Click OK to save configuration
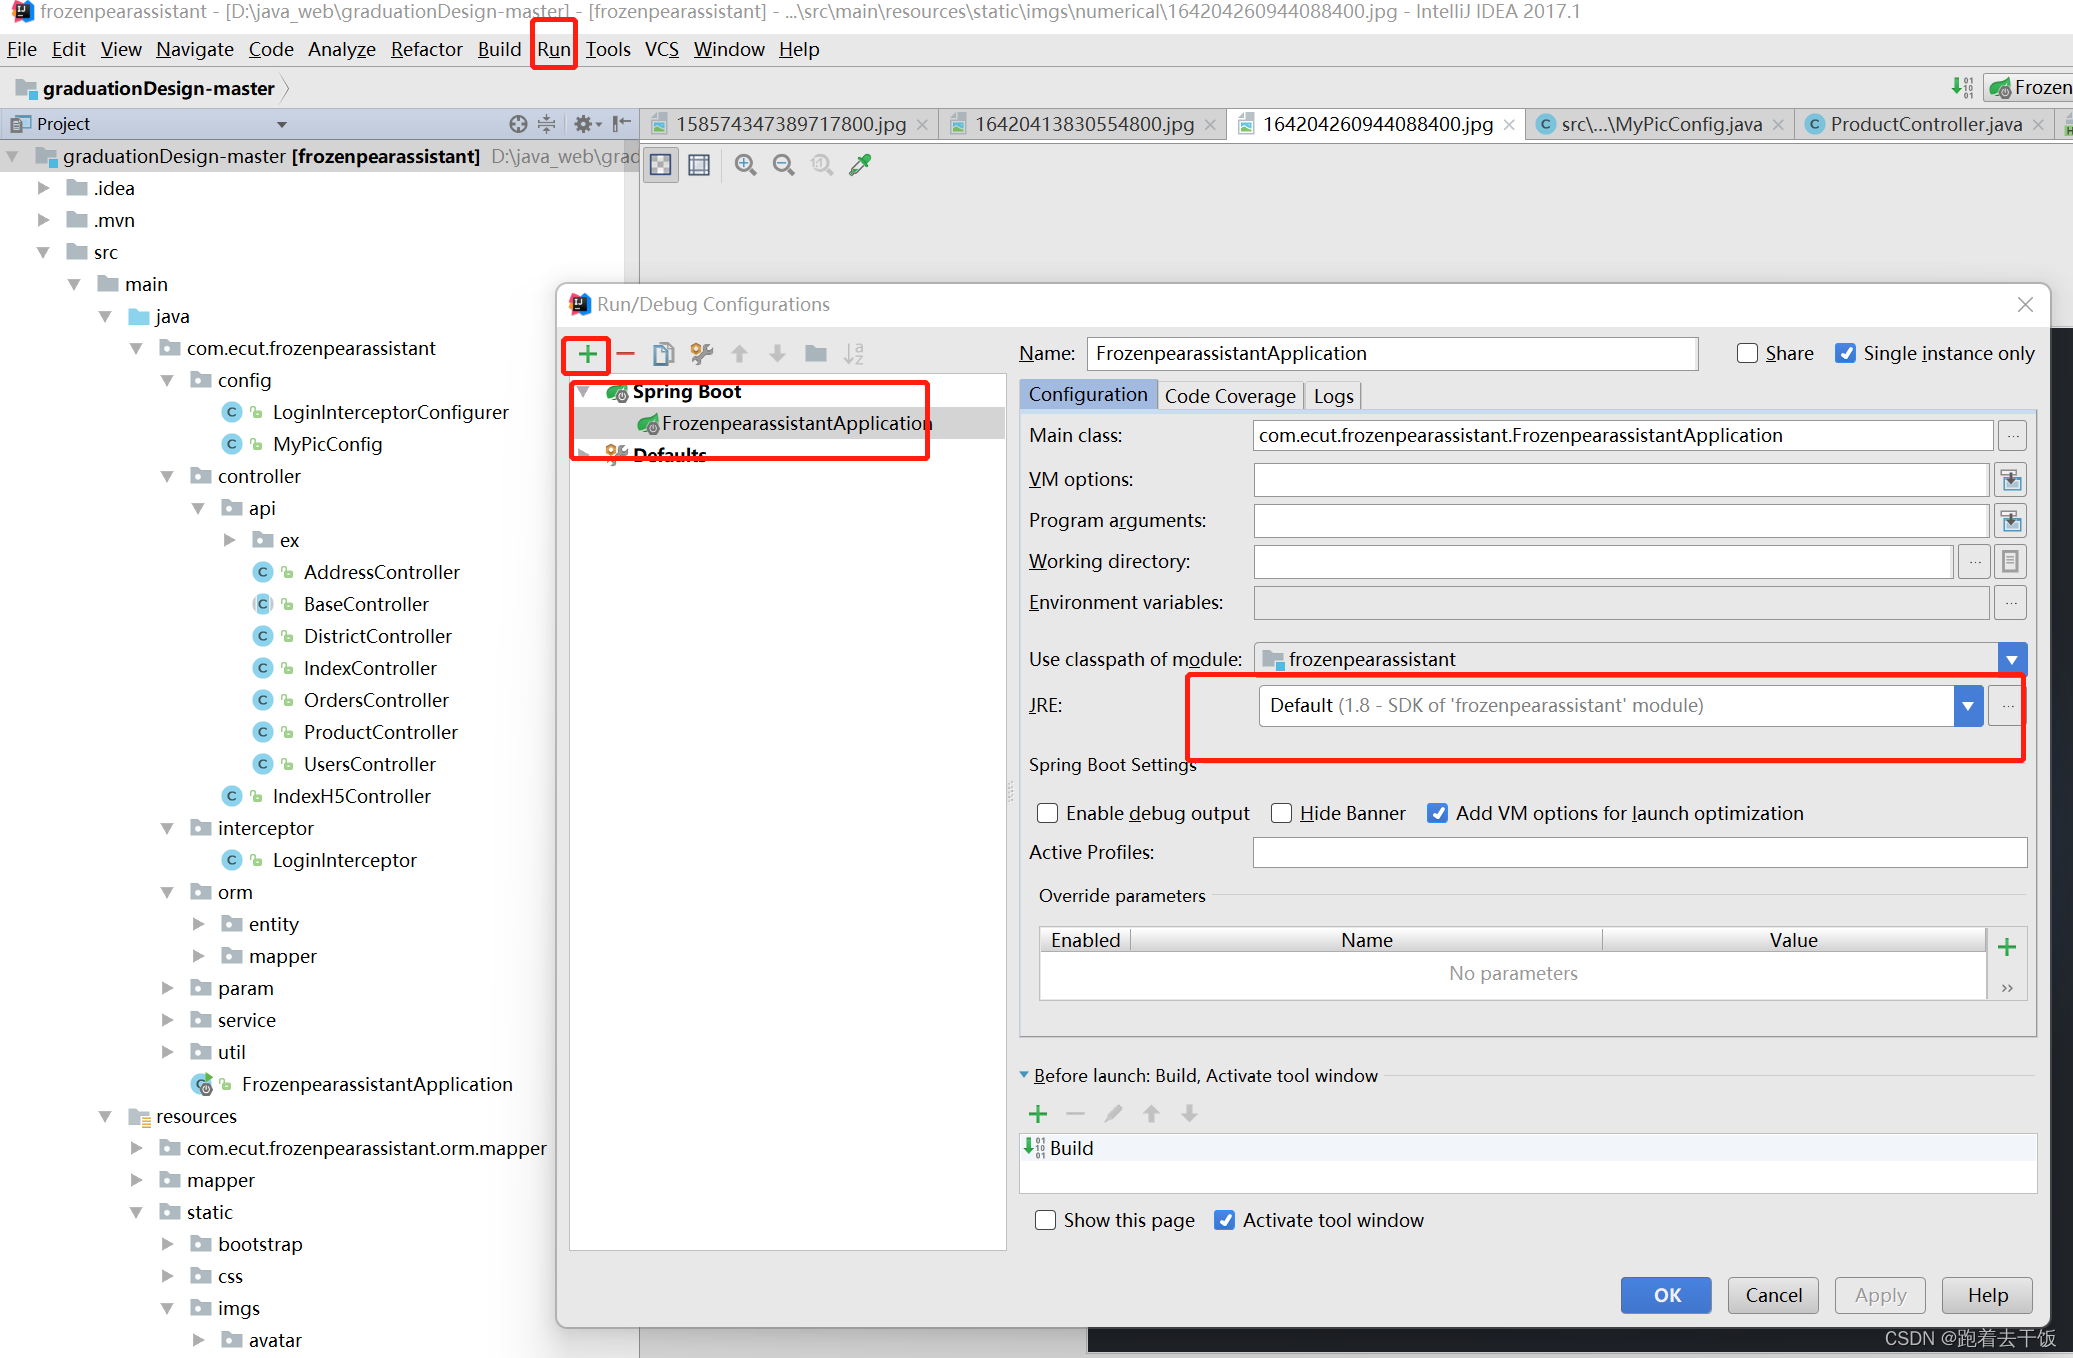The image size is (2073, 1358). pyautogui.click(x=1666, y=1296)
